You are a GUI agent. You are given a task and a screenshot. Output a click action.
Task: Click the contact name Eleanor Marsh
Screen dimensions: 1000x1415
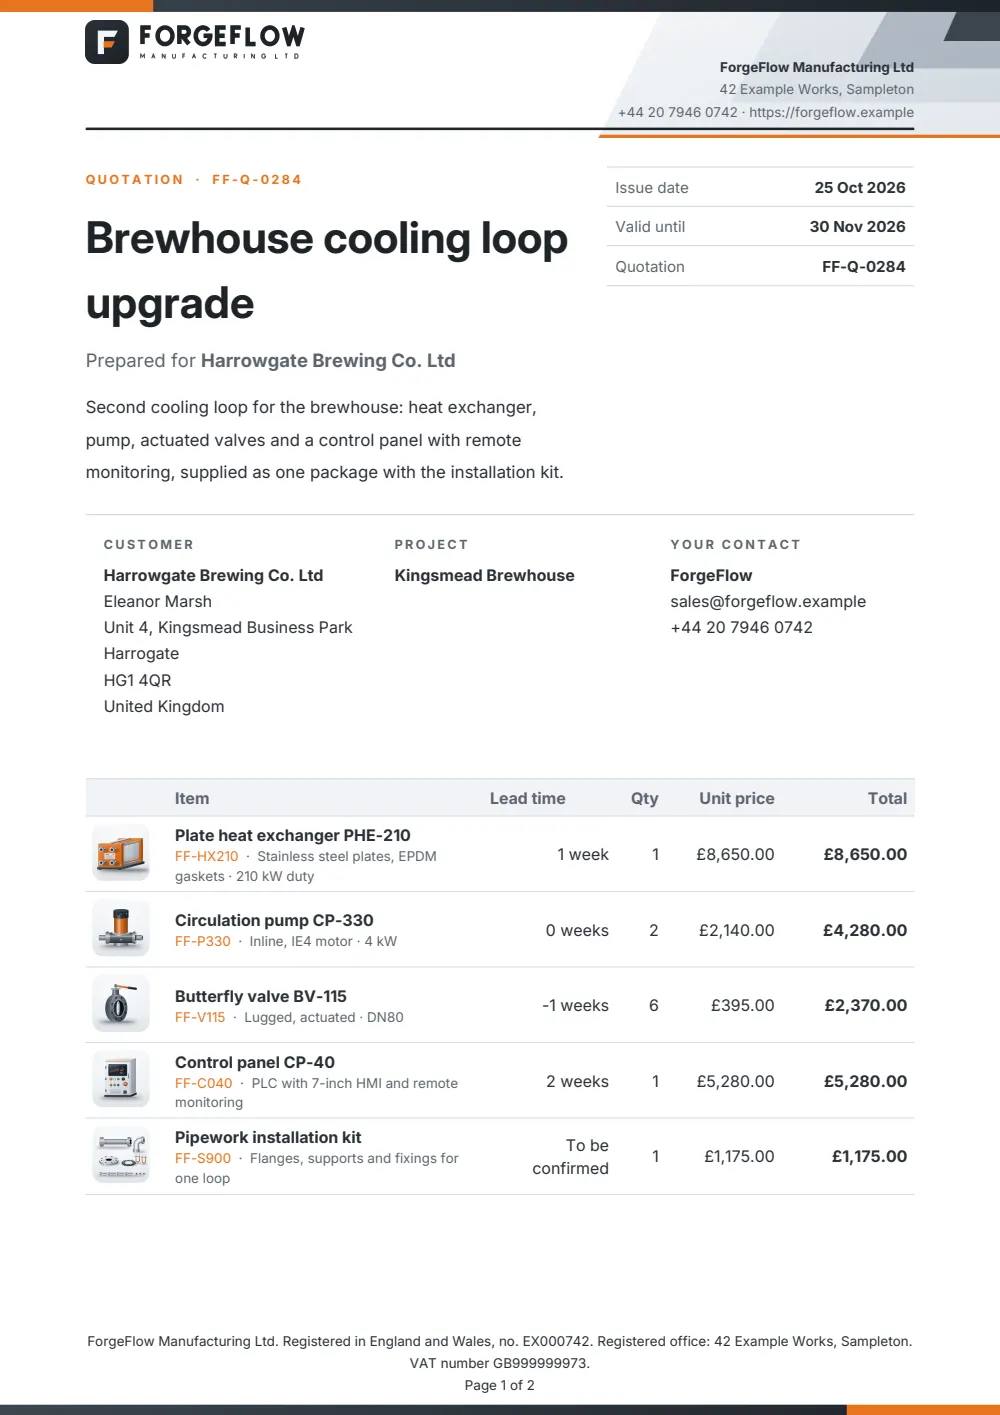click(x=158, y=601)
